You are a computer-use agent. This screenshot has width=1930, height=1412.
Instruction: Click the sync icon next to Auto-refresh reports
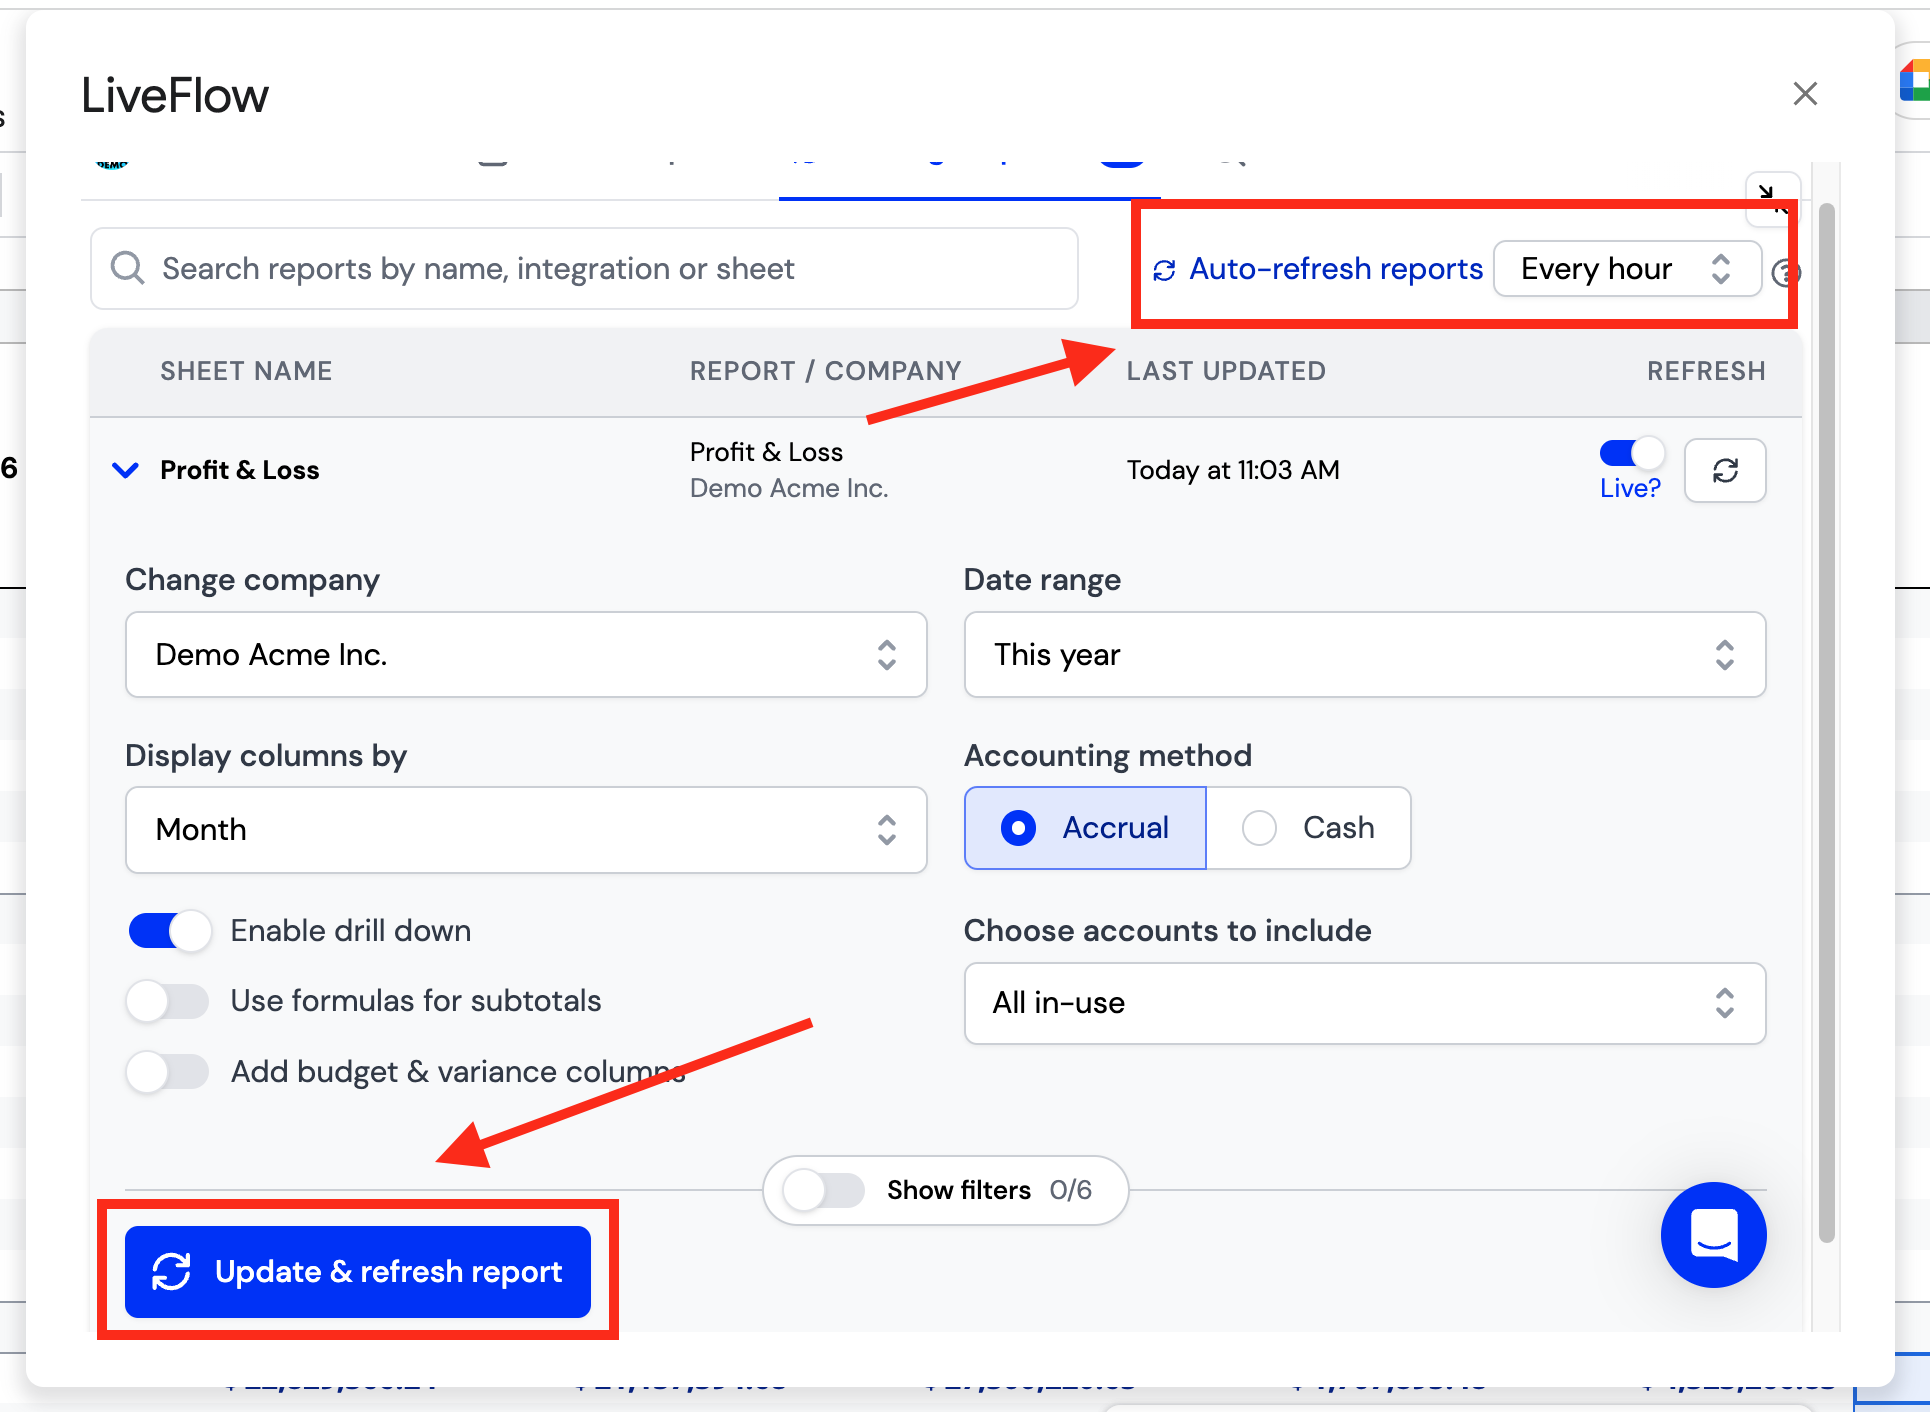1164,270
